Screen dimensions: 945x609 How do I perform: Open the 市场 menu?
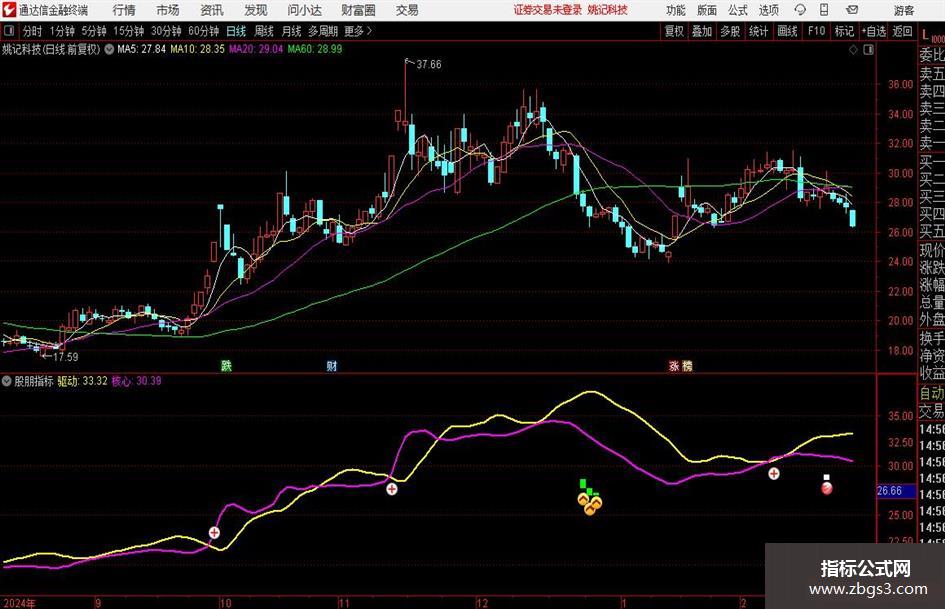click(x=168, y=10)
